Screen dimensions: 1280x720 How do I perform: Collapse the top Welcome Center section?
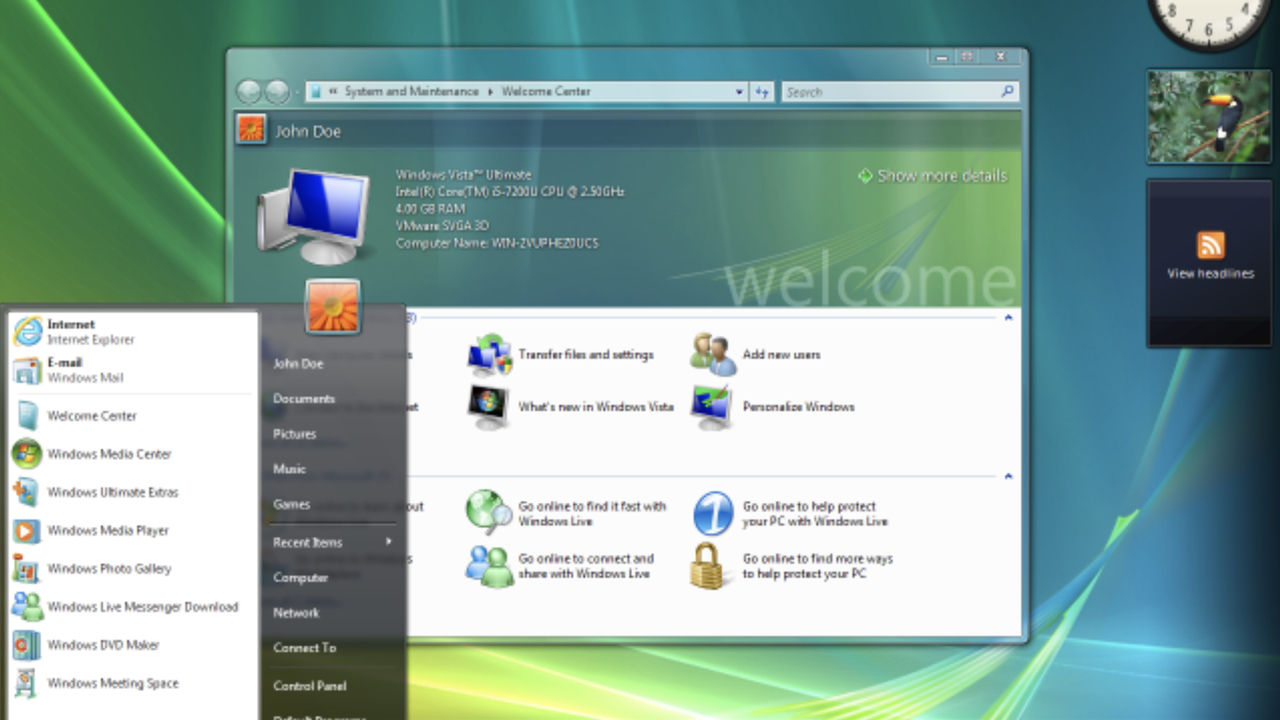1008,317
